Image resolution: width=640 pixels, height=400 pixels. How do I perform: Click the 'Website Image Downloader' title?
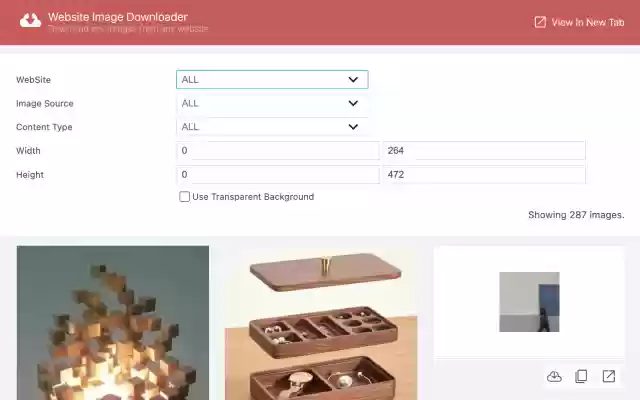(x=118, y=17)
